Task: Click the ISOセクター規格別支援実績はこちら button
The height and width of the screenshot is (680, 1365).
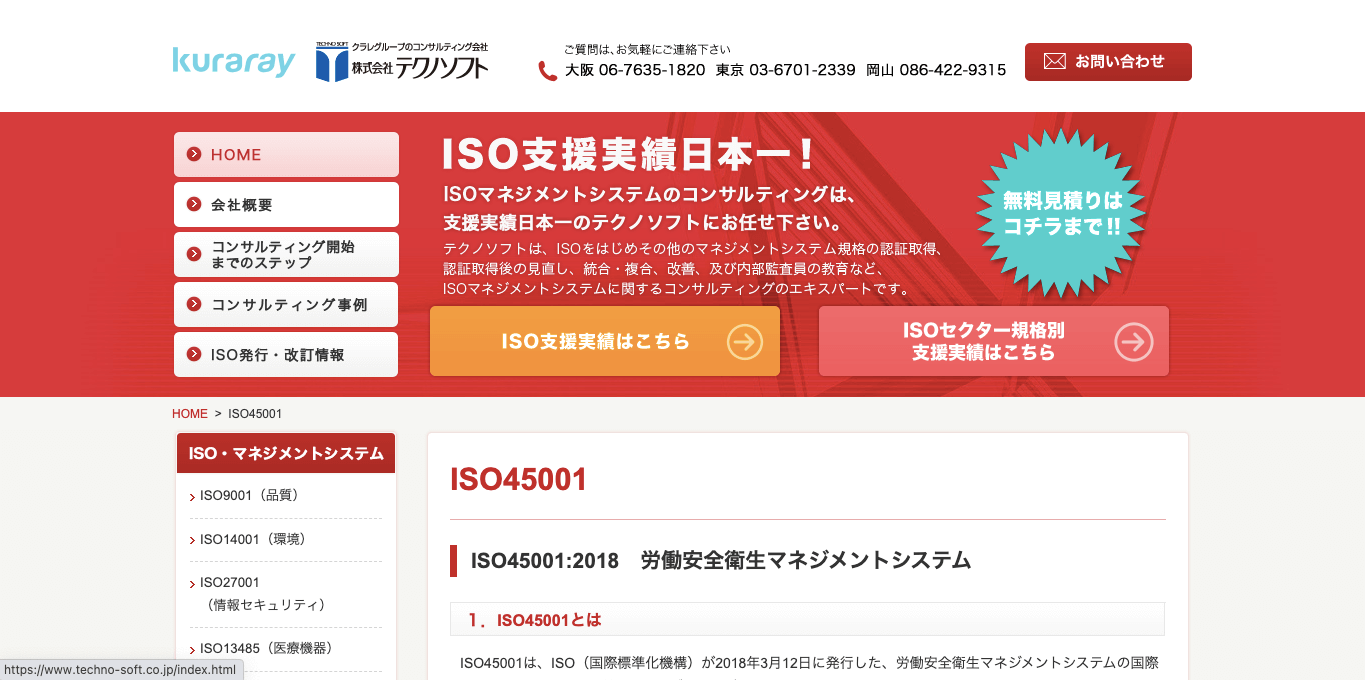Action: click(994, 341)
